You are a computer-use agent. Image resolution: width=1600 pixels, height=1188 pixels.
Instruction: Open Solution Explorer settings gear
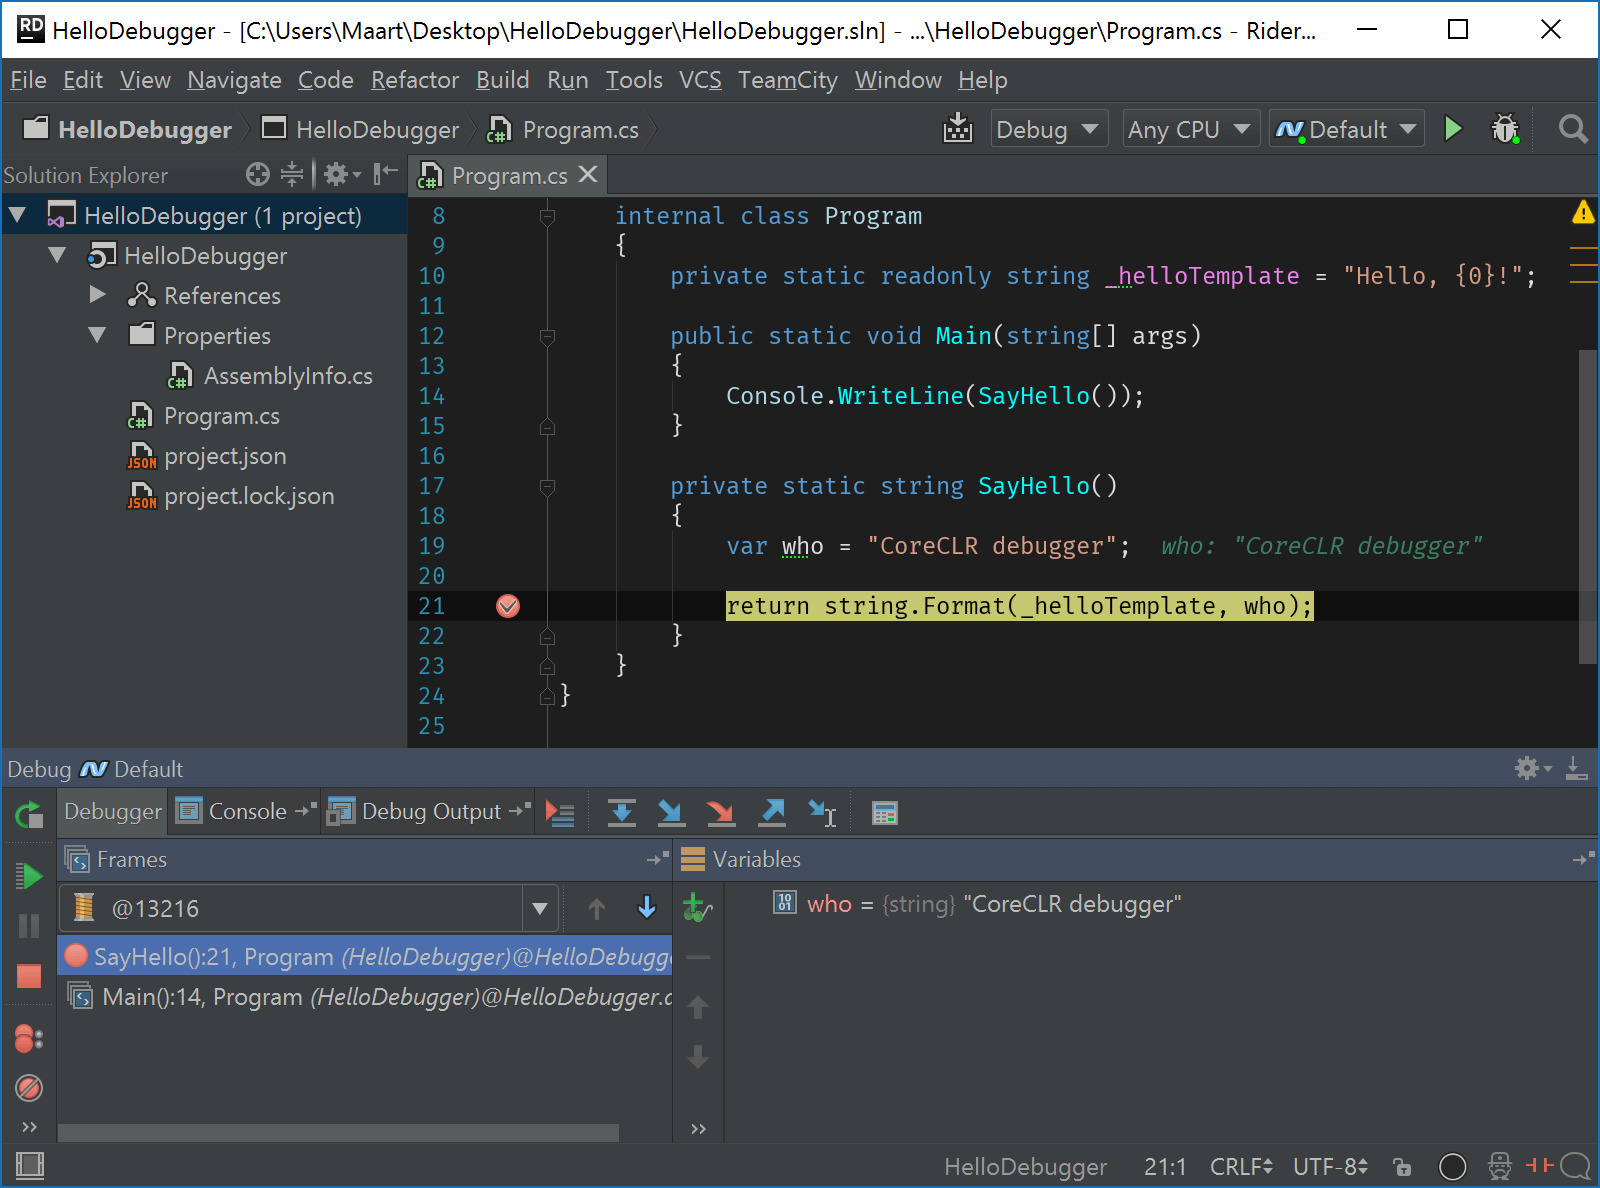point(341,175)
